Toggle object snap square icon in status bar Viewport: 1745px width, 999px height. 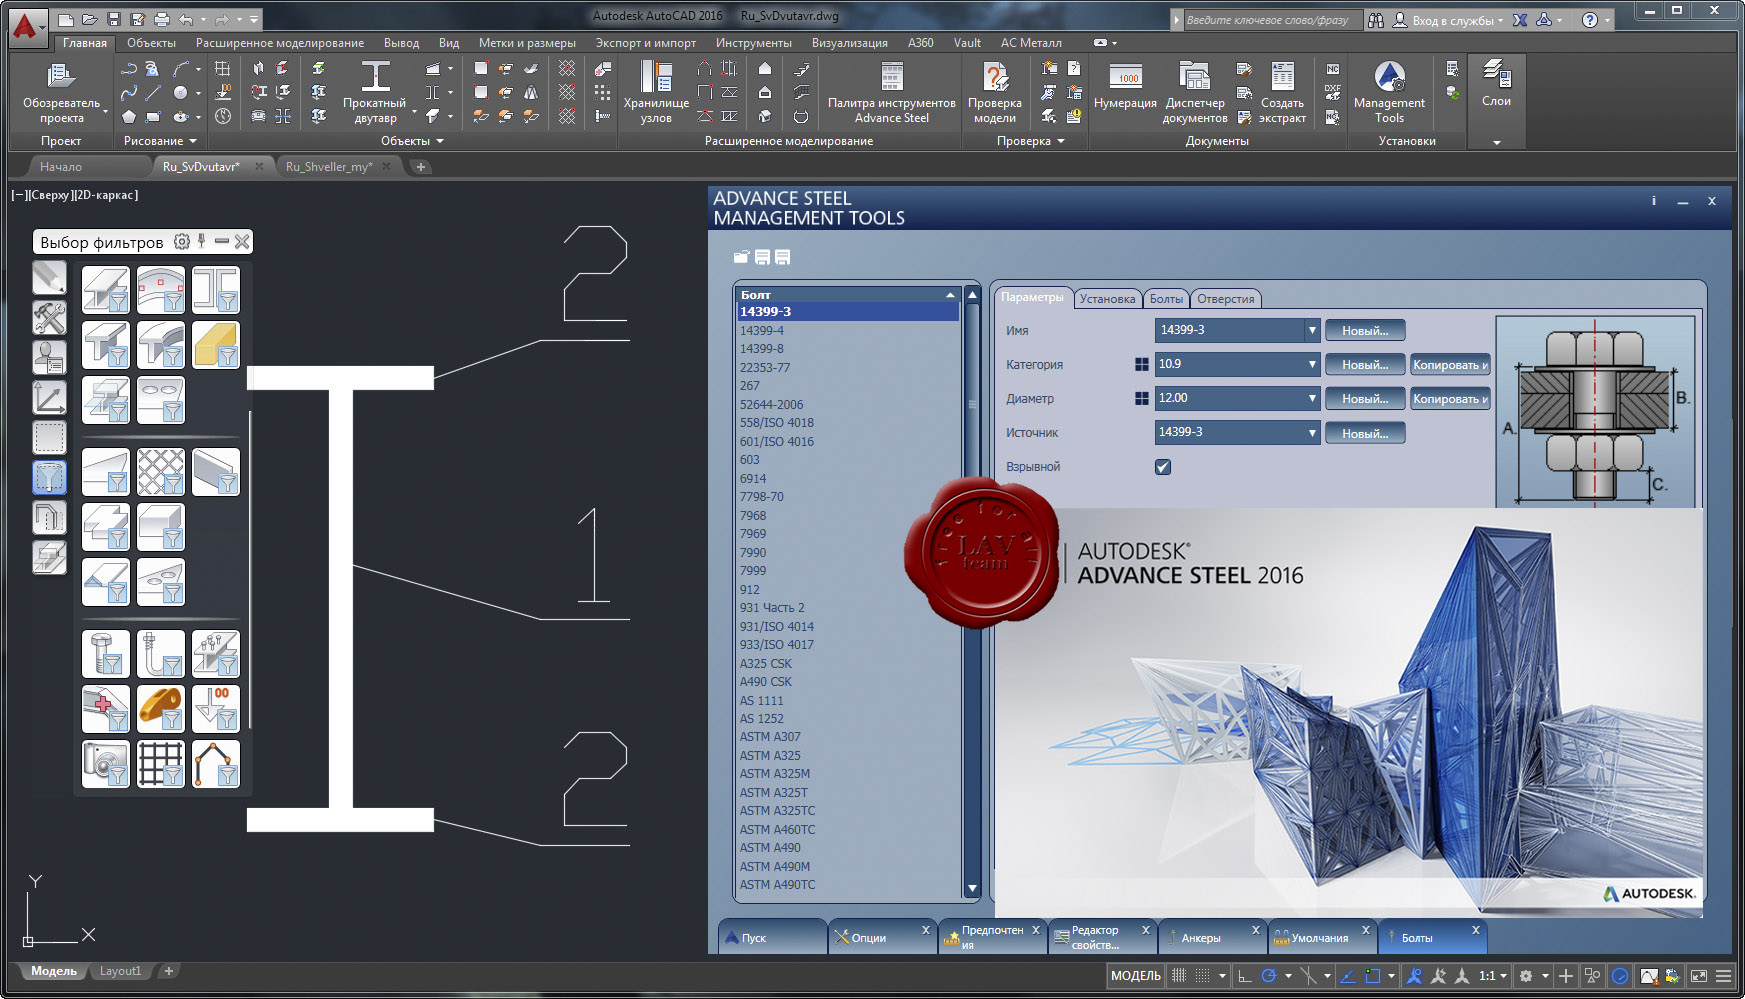click(x=1372, y=976)
